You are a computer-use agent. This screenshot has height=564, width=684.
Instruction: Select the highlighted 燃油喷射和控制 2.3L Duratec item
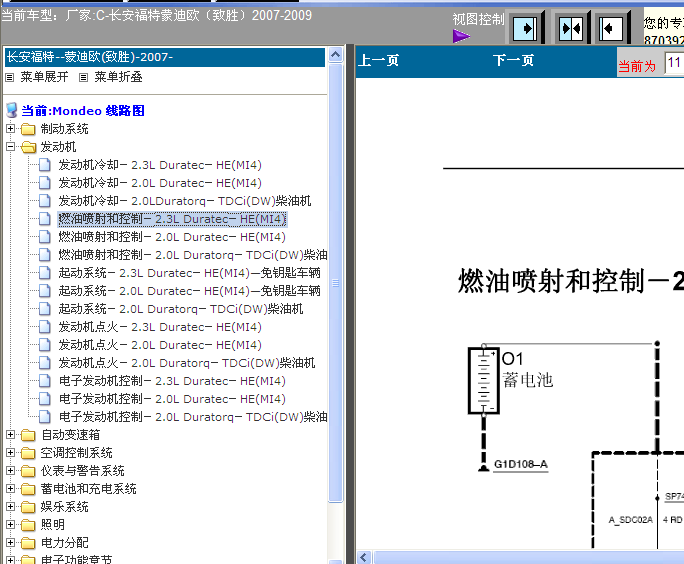172,219
